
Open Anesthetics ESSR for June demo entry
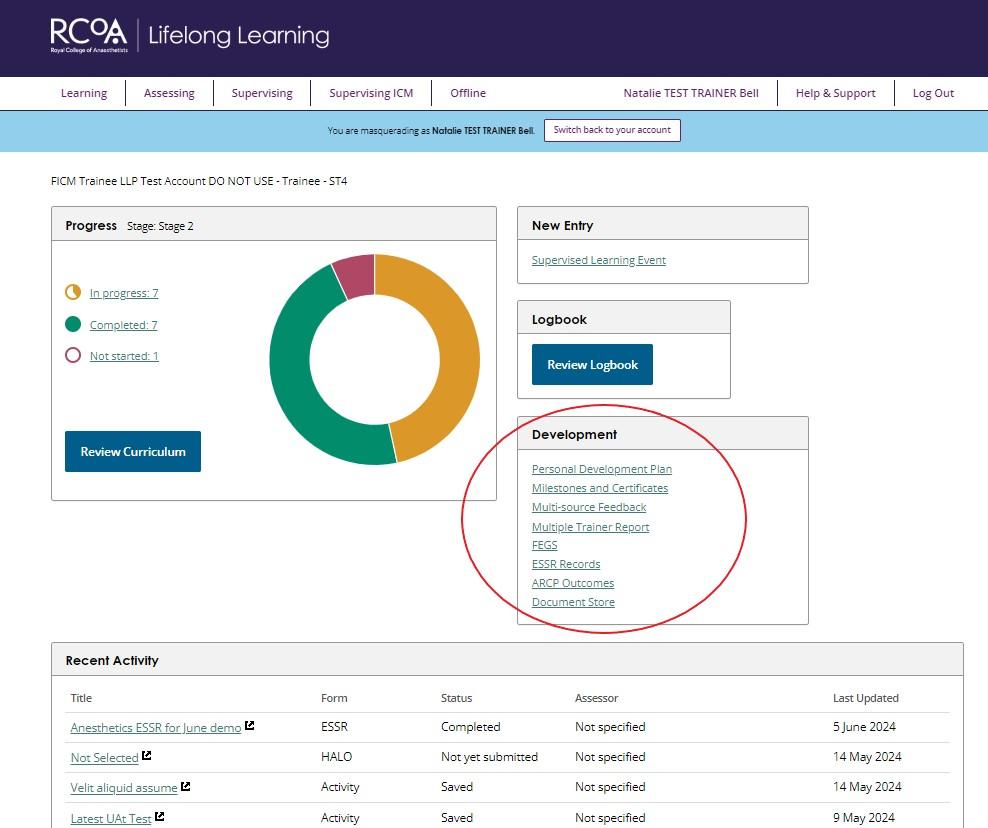coord(156,728)
